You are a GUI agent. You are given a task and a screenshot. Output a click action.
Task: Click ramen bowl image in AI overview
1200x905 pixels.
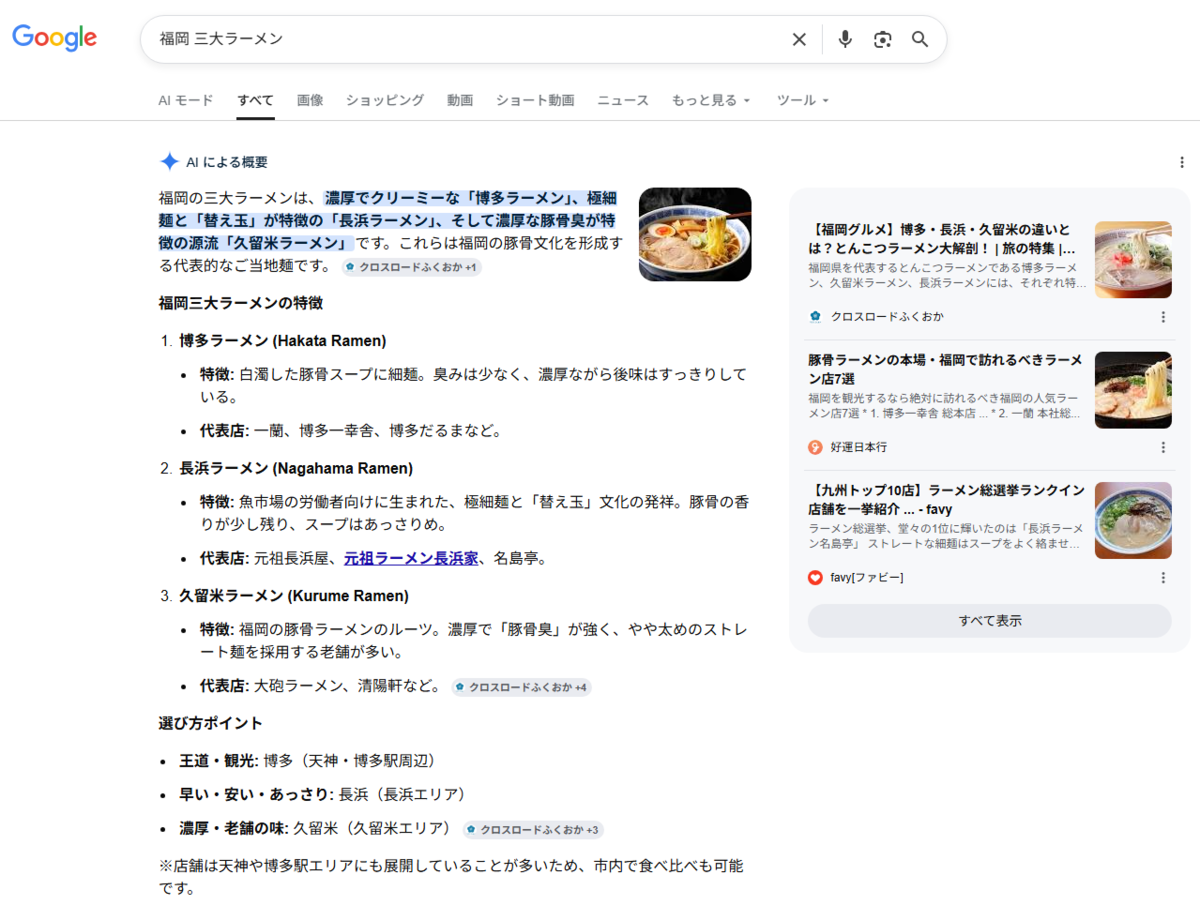point(695,234)
